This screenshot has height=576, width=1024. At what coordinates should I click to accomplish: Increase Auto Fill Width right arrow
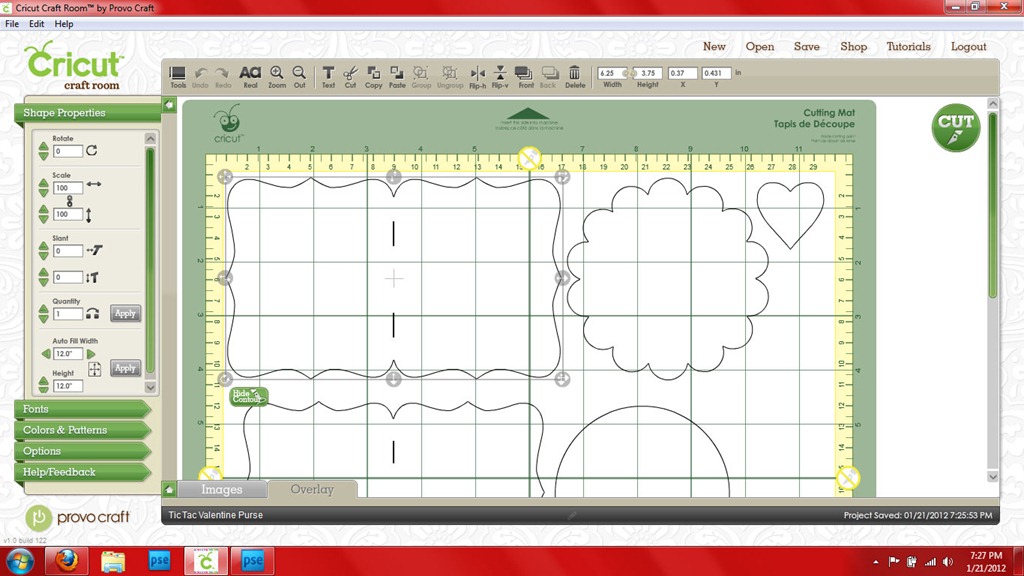point(91,354)
